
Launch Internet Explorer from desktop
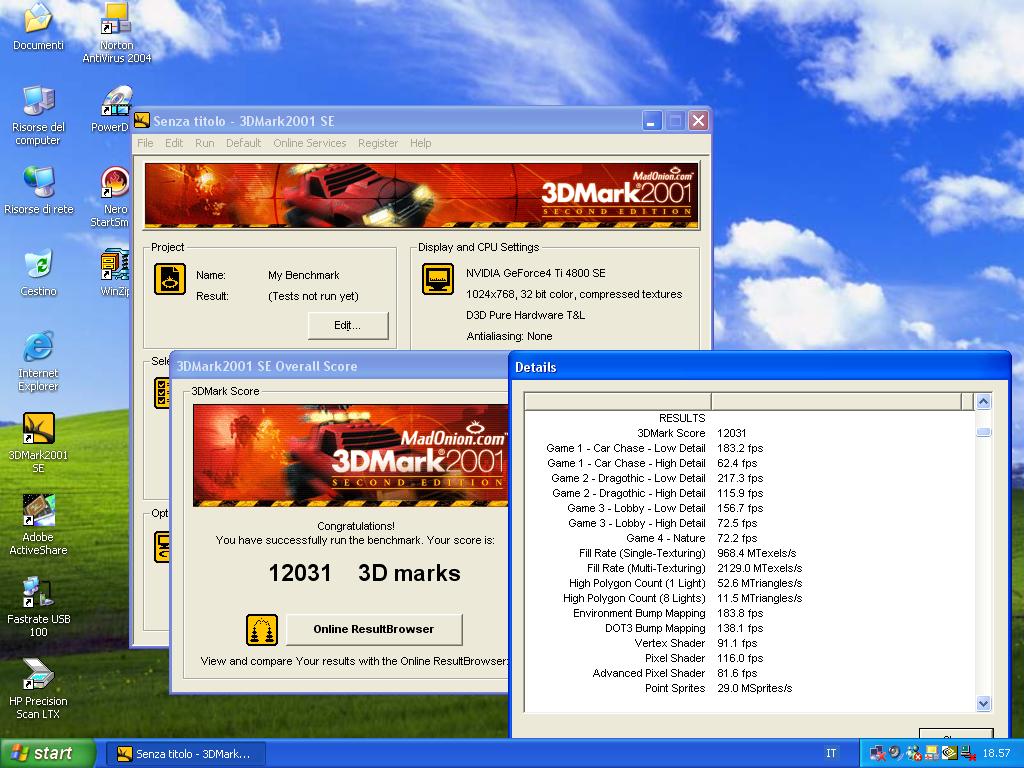pos(38,361)
